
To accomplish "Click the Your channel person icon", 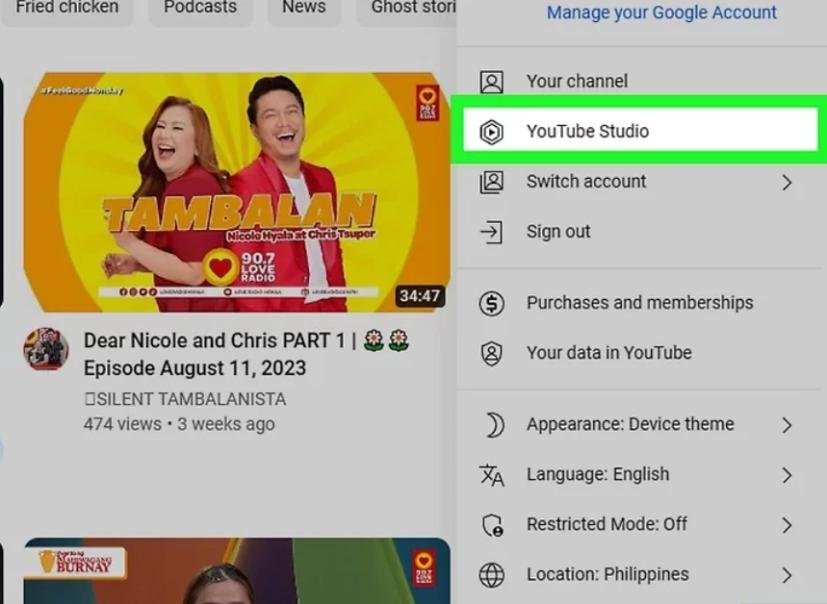I will (x=491, y=82).
